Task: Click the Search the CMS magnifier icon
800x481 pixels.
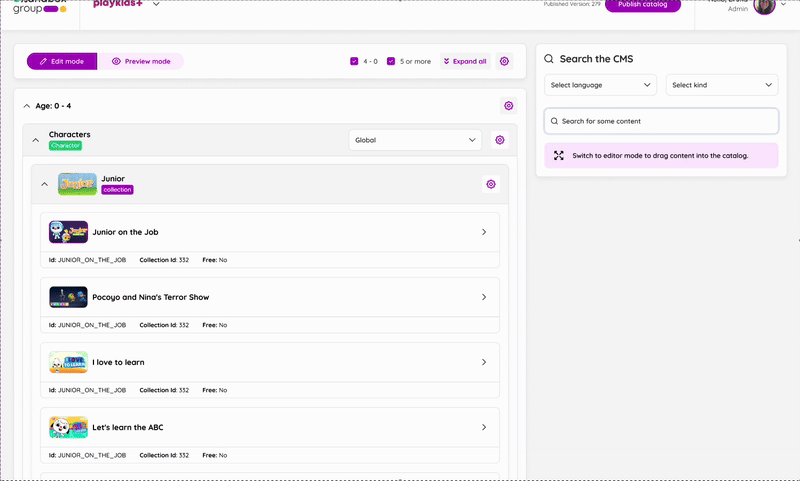Action: (548, 59)
